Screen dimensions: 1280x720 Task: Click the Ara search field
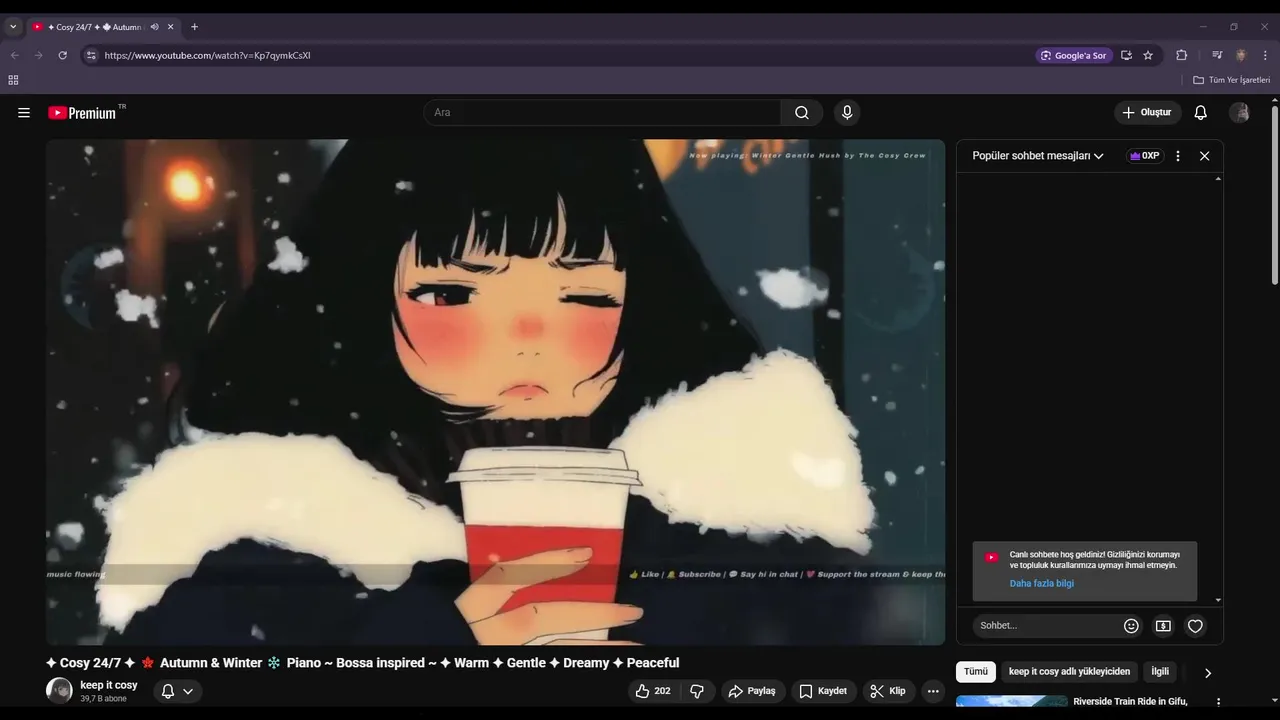[x=602, y=113]
